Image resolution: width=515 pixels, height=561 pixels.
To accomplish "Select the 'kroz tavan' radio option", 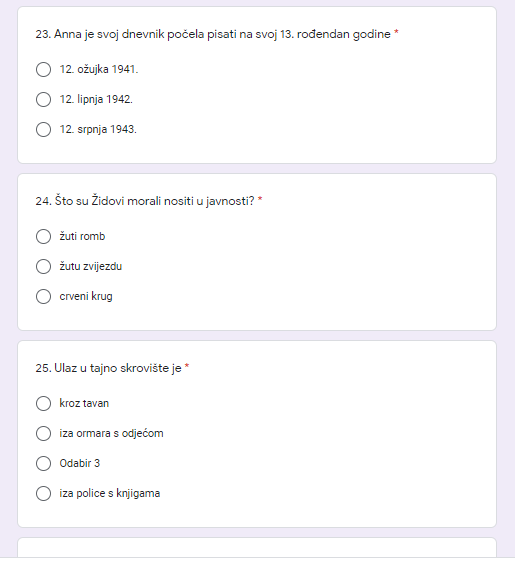I will [x=43, y=404].
